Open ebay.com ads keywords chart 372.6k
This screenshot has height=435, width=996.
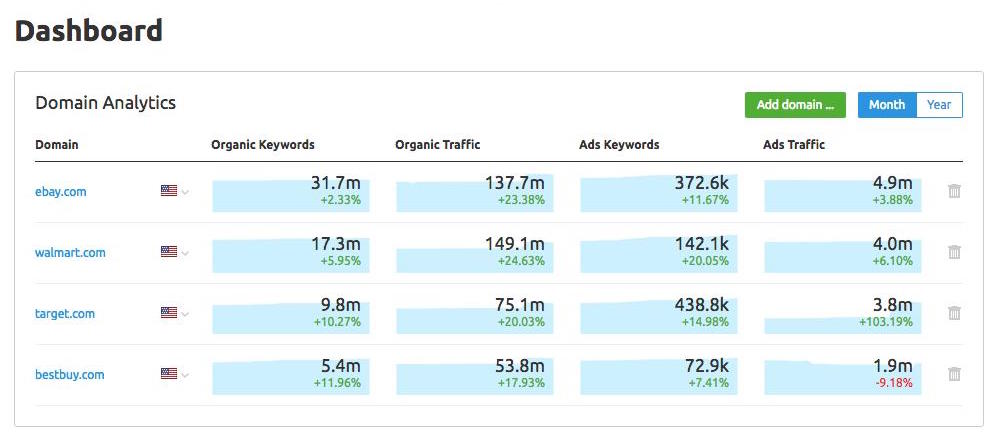pyautogui.click(x=659, y=193)
